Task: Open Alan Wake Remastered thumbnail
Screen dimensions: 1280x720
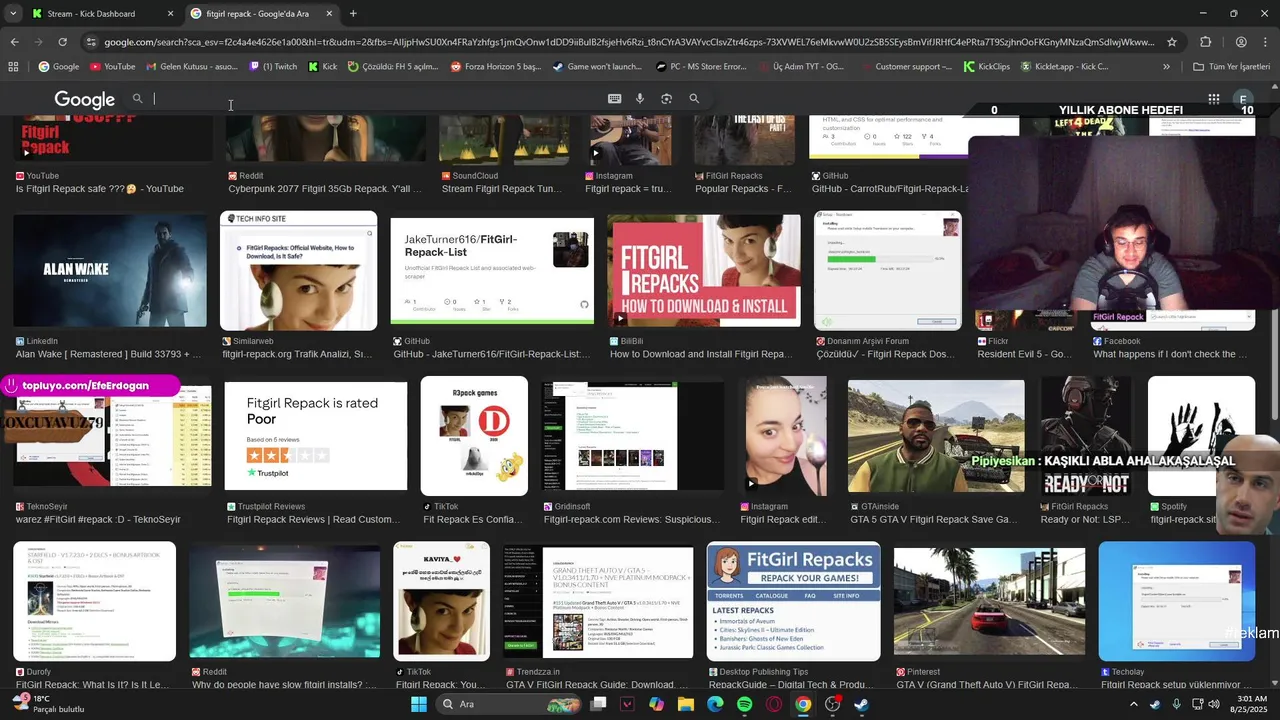Action: pyautogui.click(x=110, y=271)
